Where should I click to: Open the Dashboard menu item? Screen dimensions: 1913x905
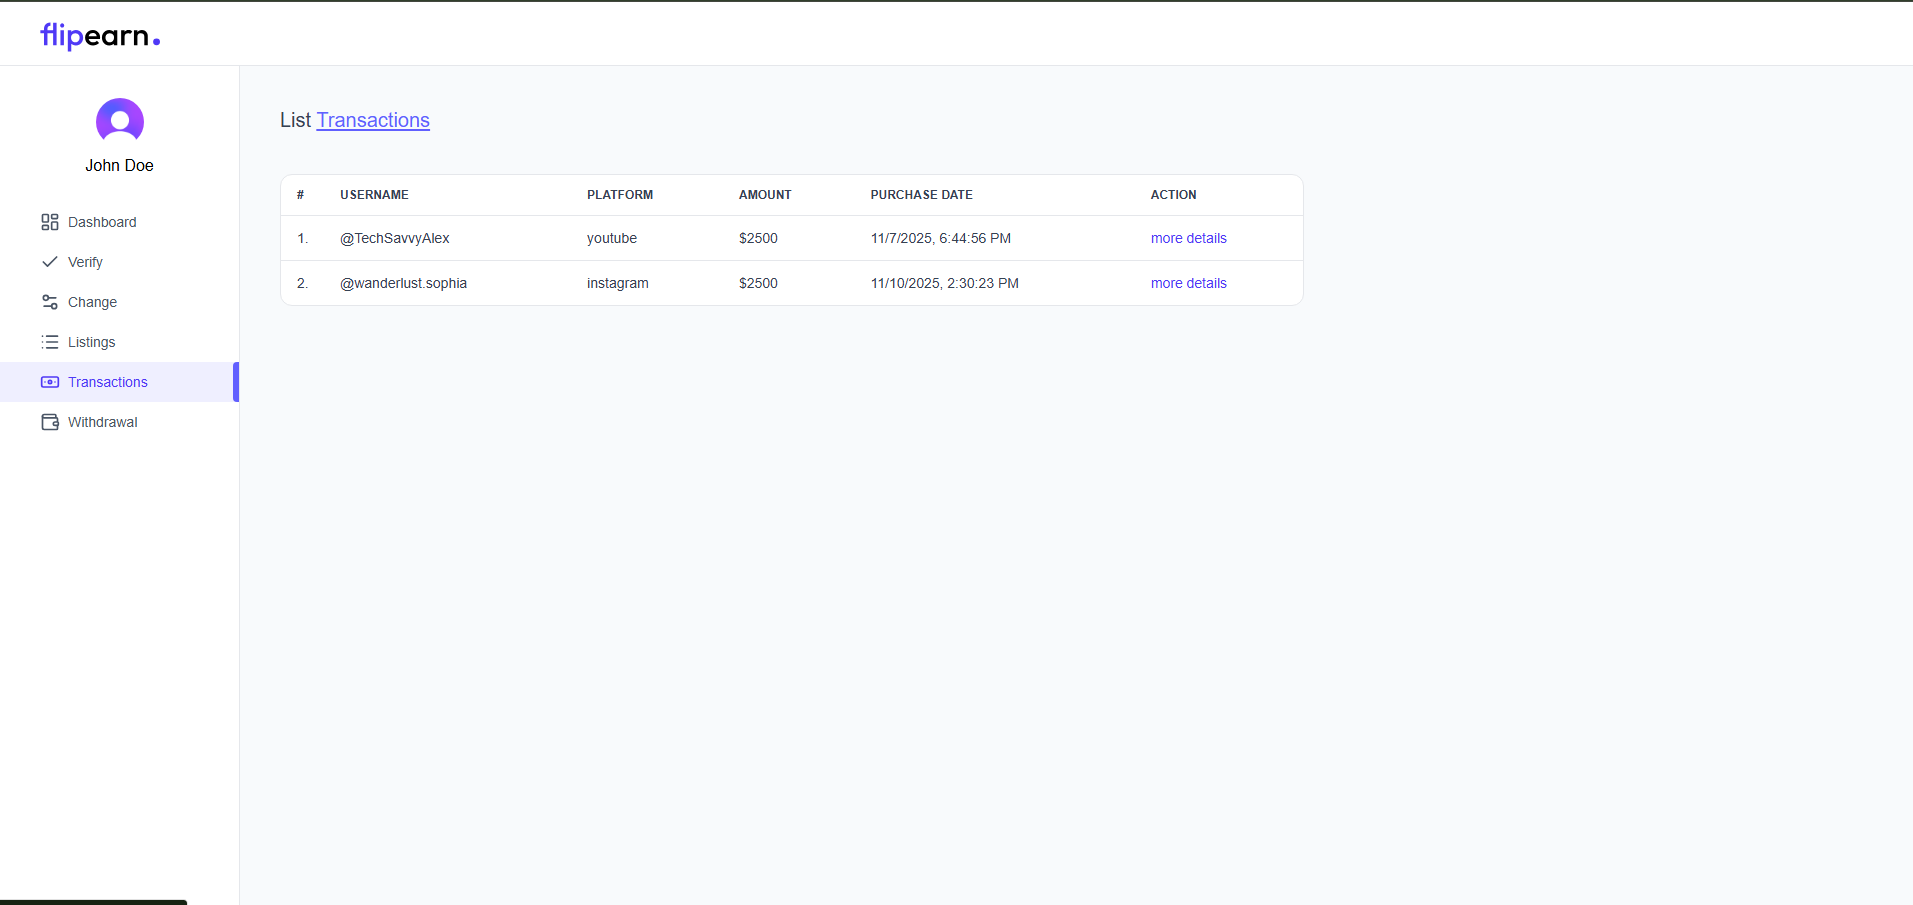tap(102, 222)
